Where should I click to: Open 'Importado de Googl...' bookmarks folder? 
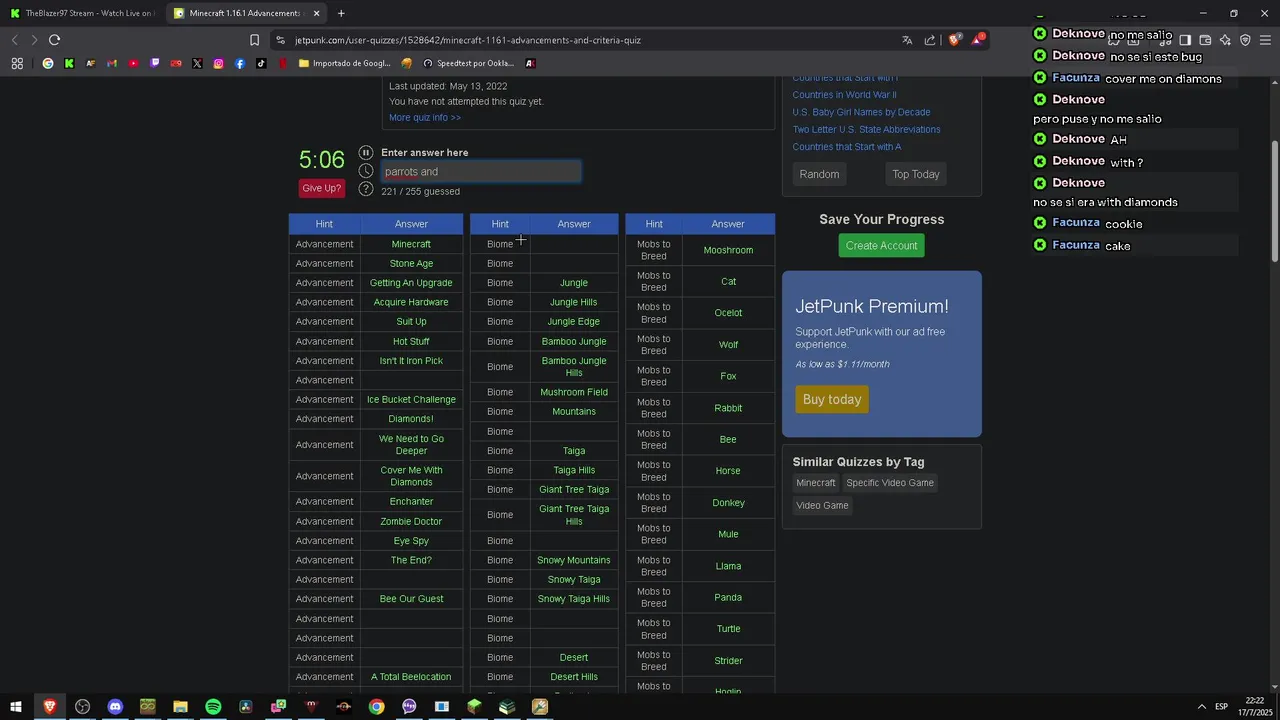(x=344, y=63)
